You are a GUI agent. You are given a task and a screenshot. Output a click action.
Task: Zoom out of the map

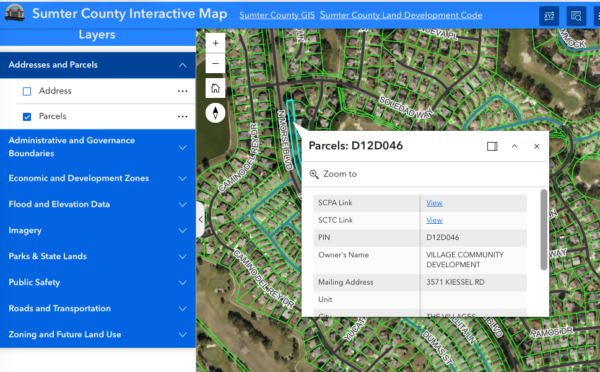coord(215,64)
